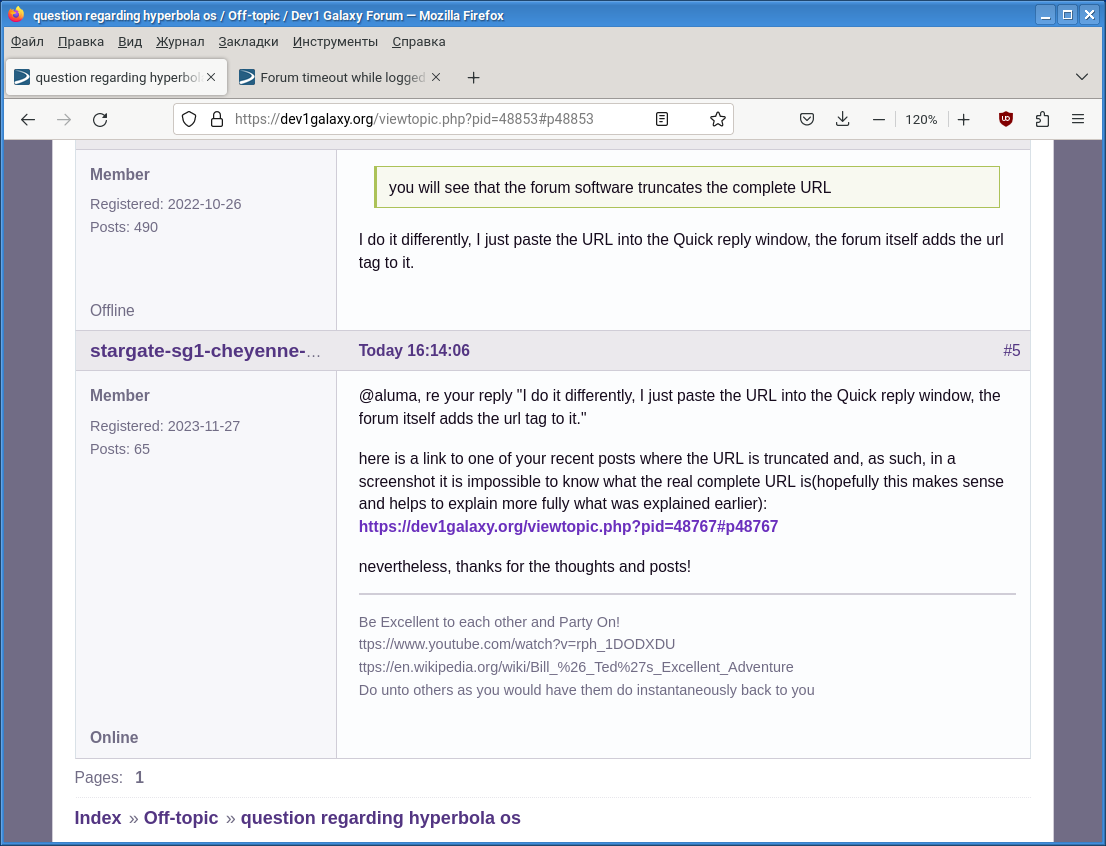Go back to the previous page
The width and height of the screenshot is (1106, 846).
point(28,119)
